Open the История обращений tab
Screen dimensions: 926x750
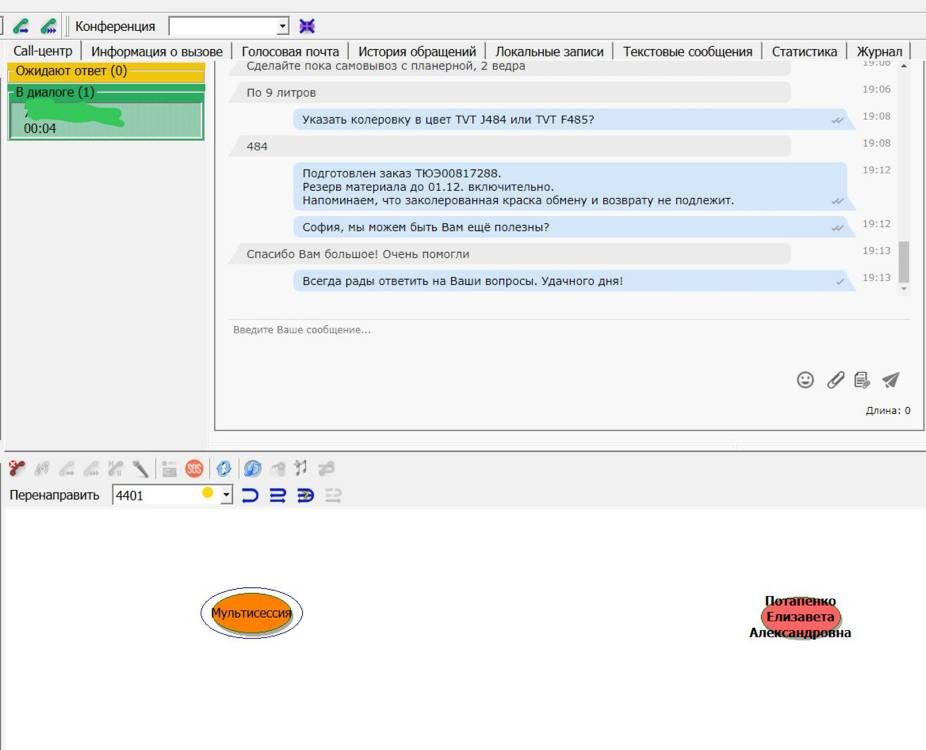pos(417,51)
